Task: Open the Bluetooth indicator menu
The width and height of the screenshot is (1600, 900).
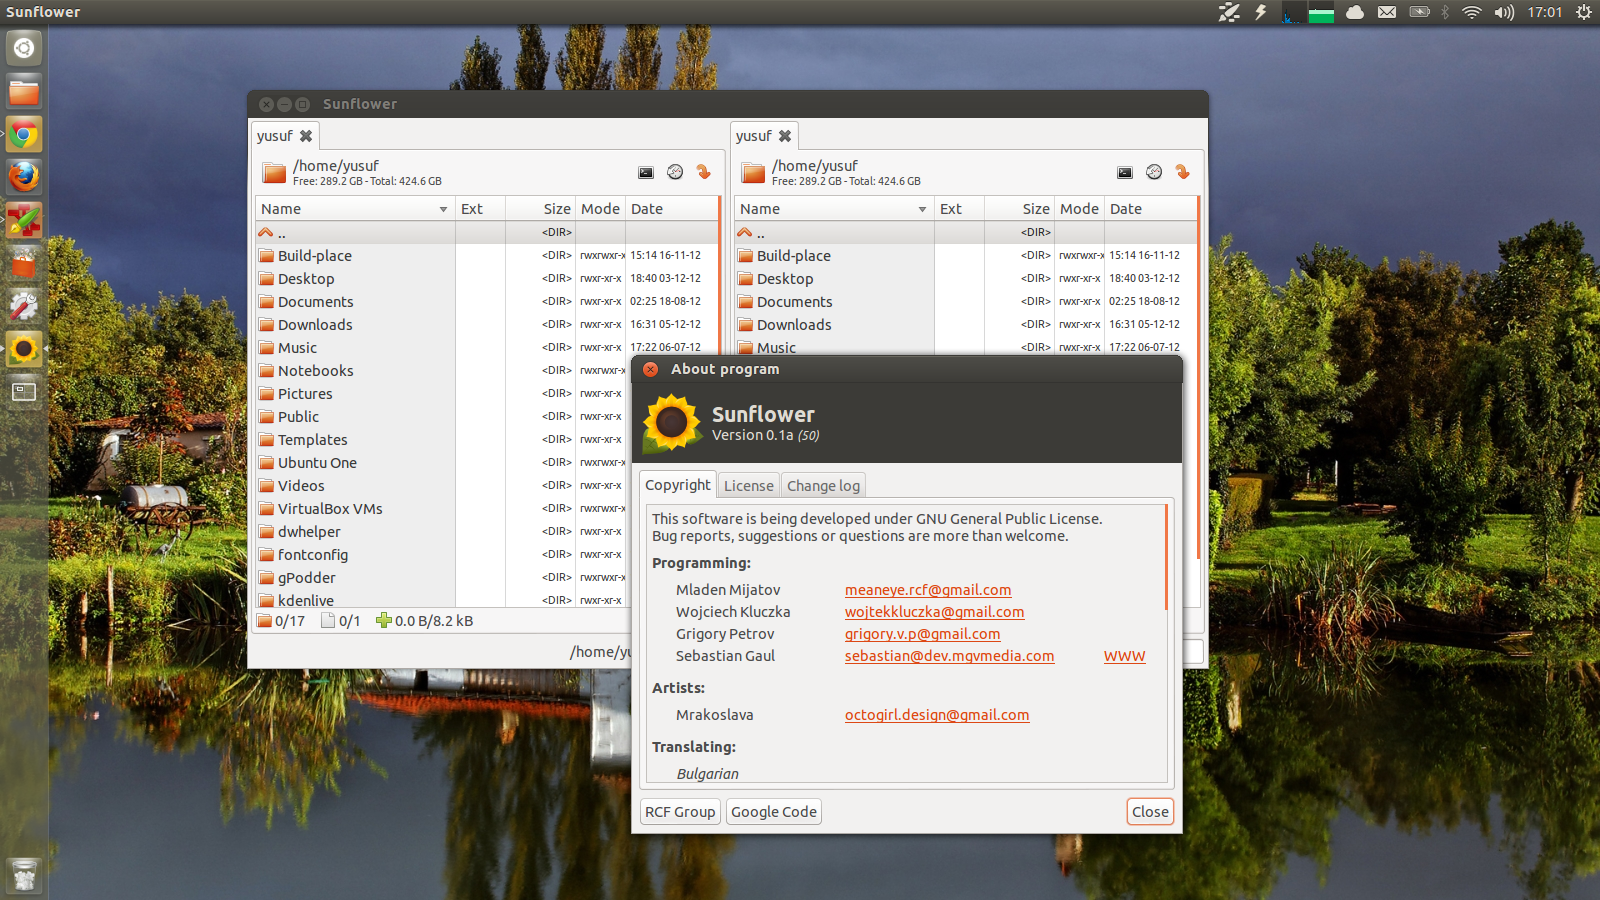Action: coord(1445,12)
